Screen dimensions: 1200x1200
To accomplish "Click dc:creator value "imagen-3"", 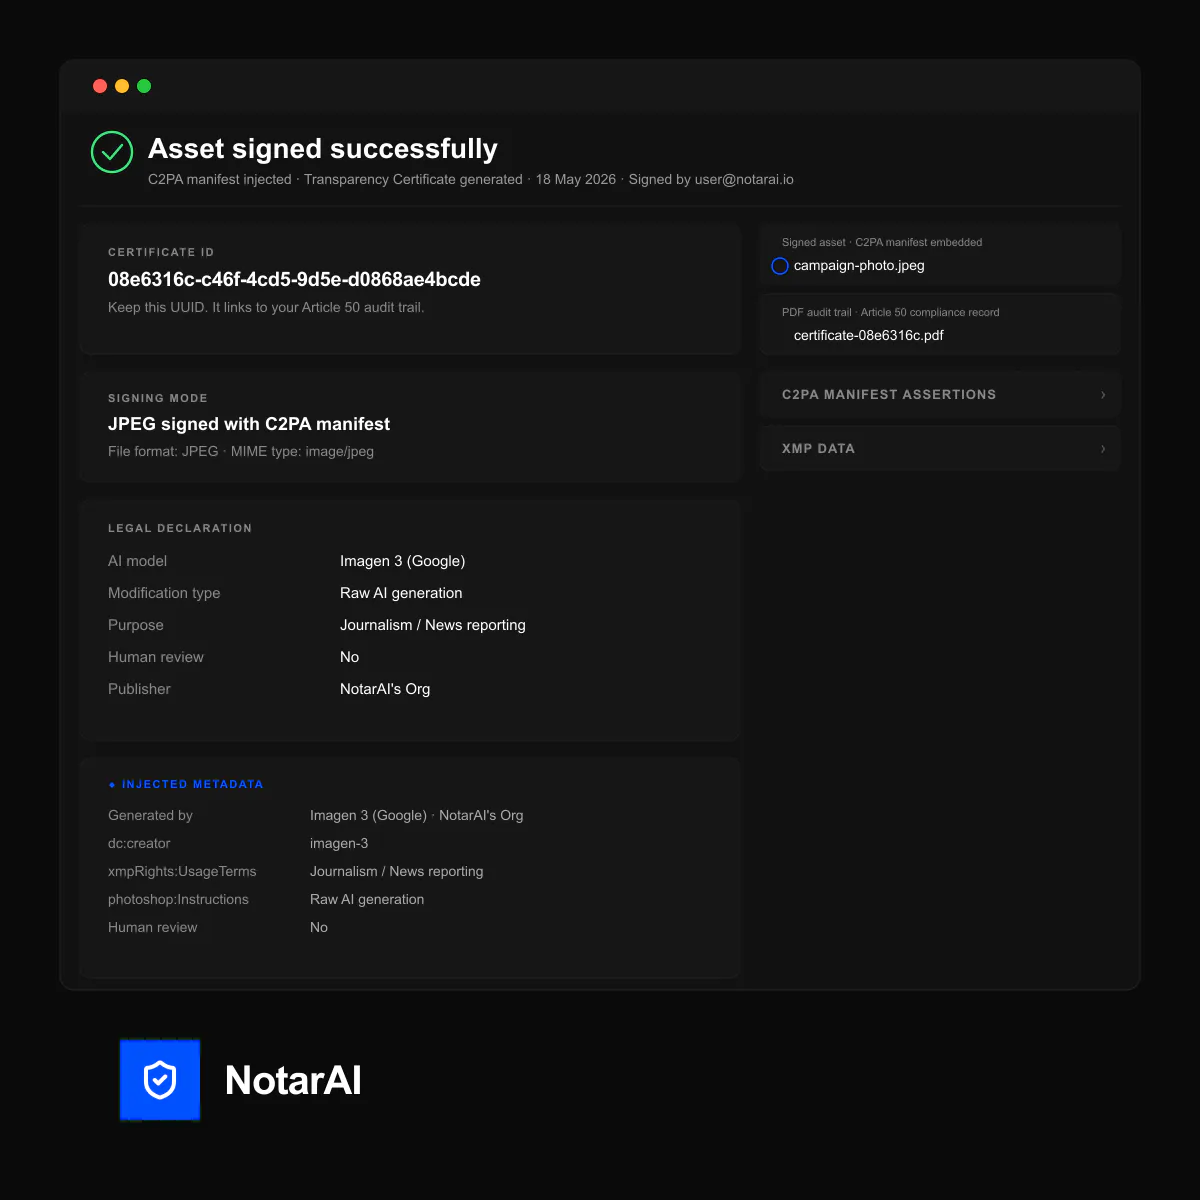I will click(x=339, y=843).
